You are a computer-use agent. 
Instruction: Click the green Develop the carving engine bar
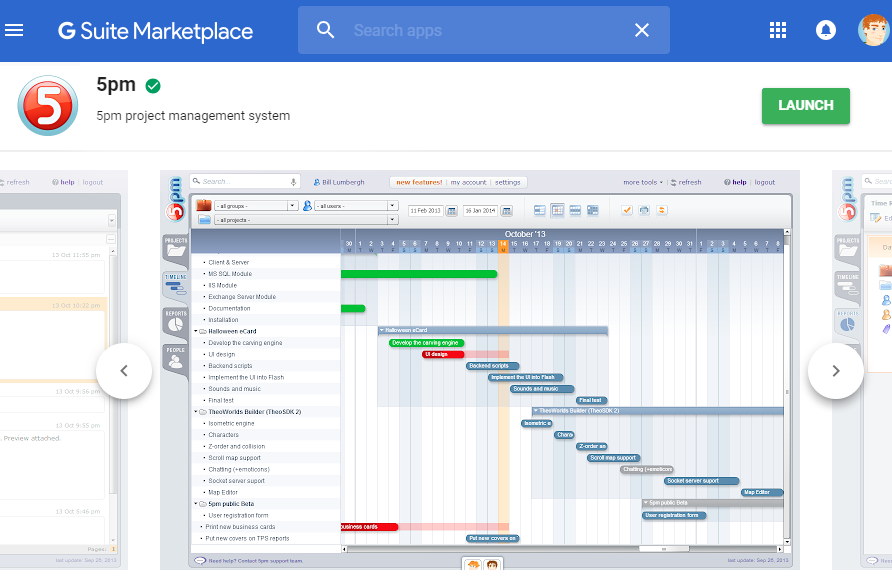[426, 343]
